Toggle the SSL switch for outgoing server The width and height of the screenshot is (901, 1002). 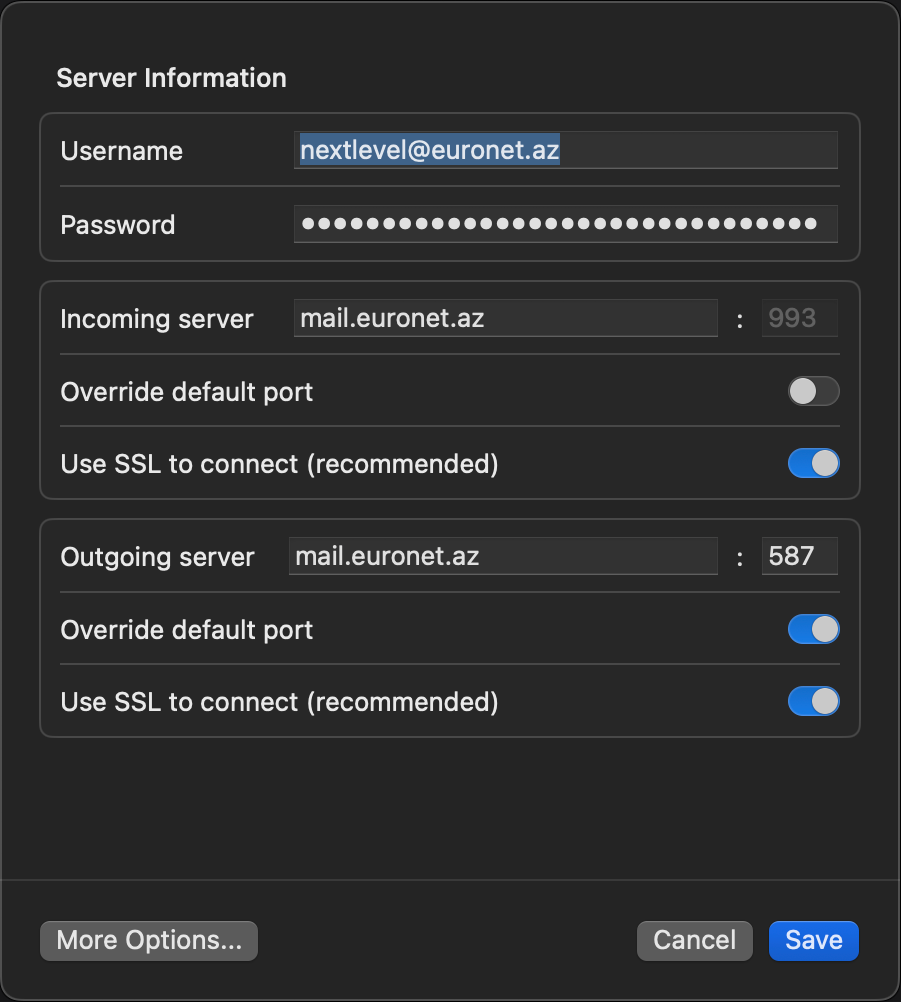click(x=813, y=702)
